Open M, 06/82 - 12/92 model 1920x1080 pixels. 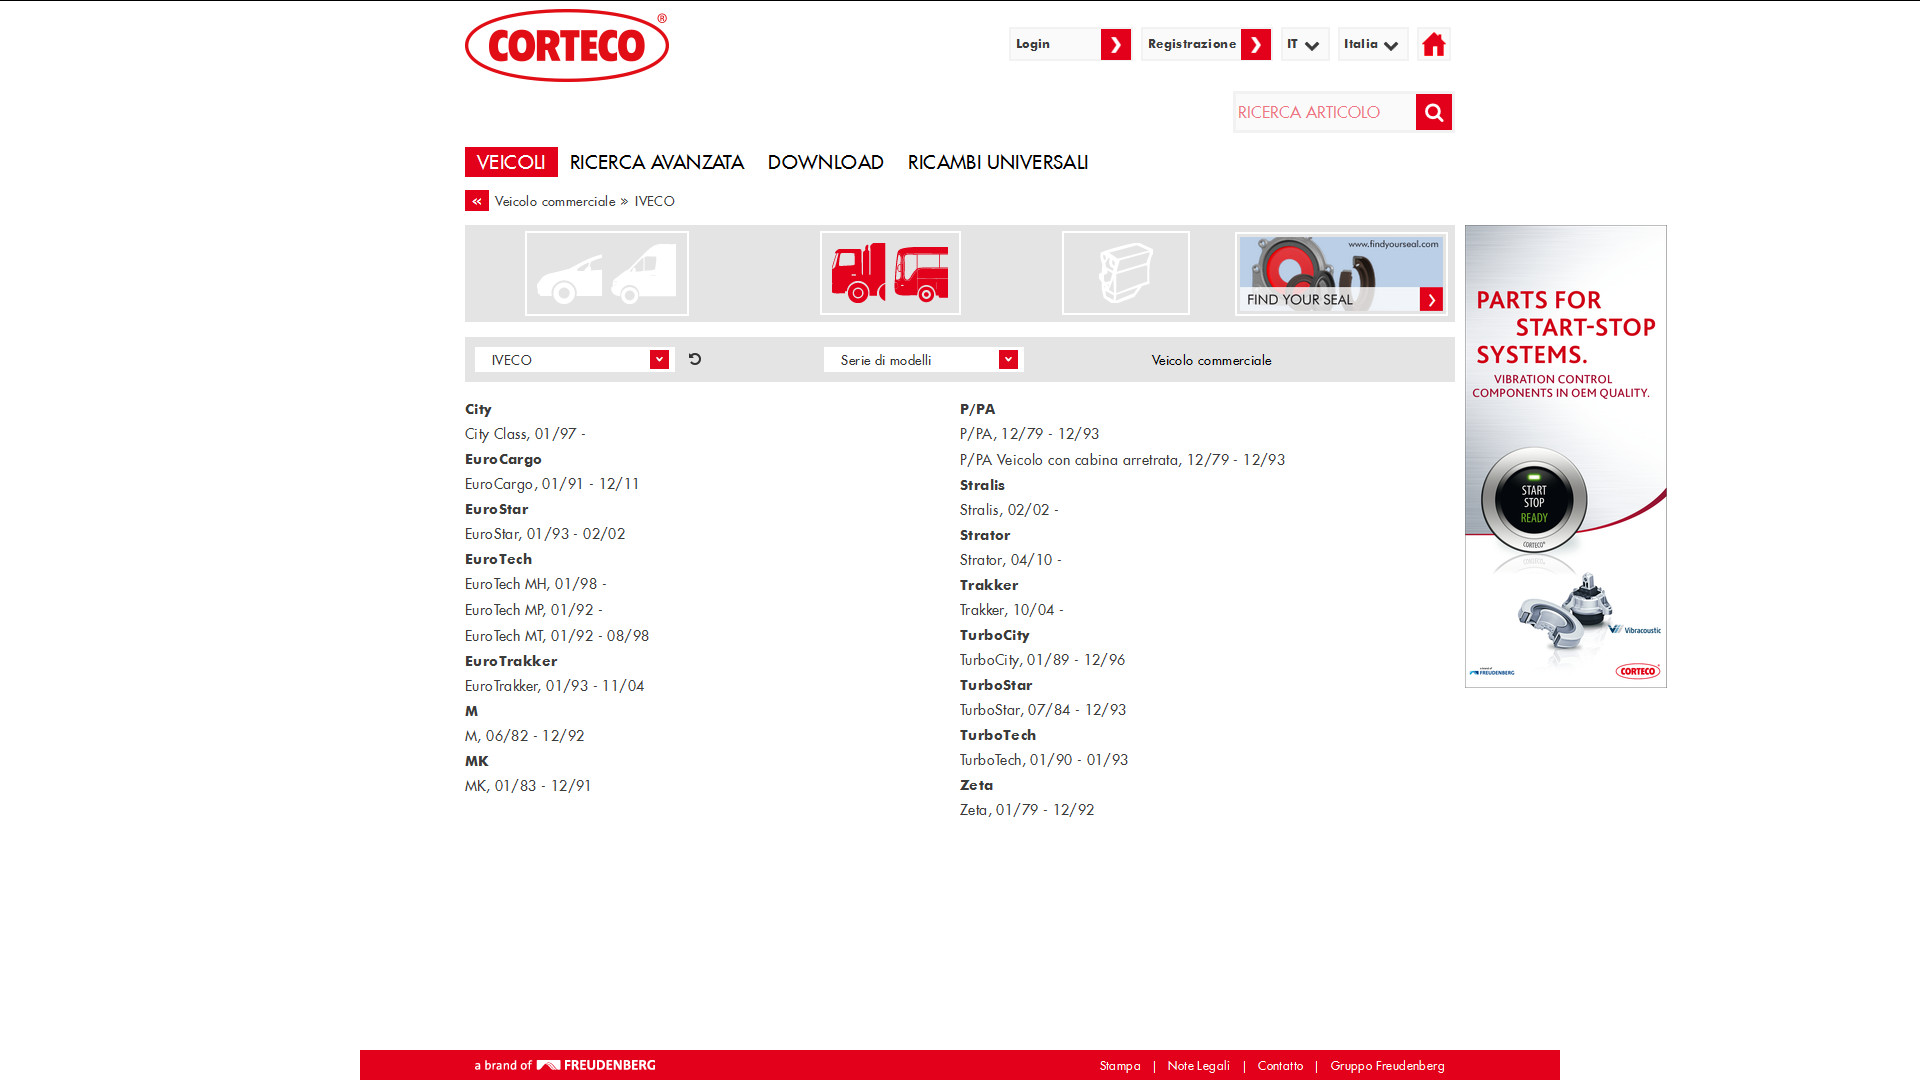(x=525, y=736)
